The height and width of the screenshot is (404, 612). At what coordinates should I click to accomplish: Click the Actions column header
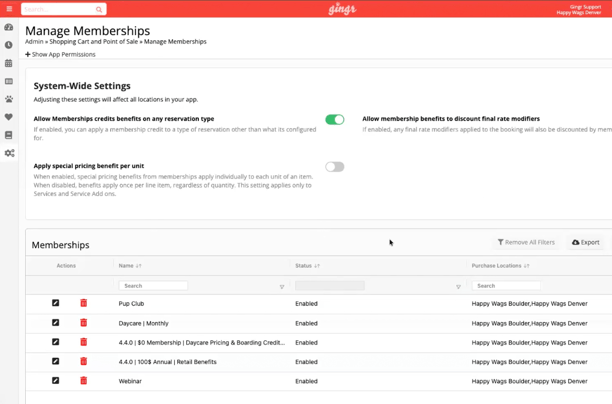[66, 266]
